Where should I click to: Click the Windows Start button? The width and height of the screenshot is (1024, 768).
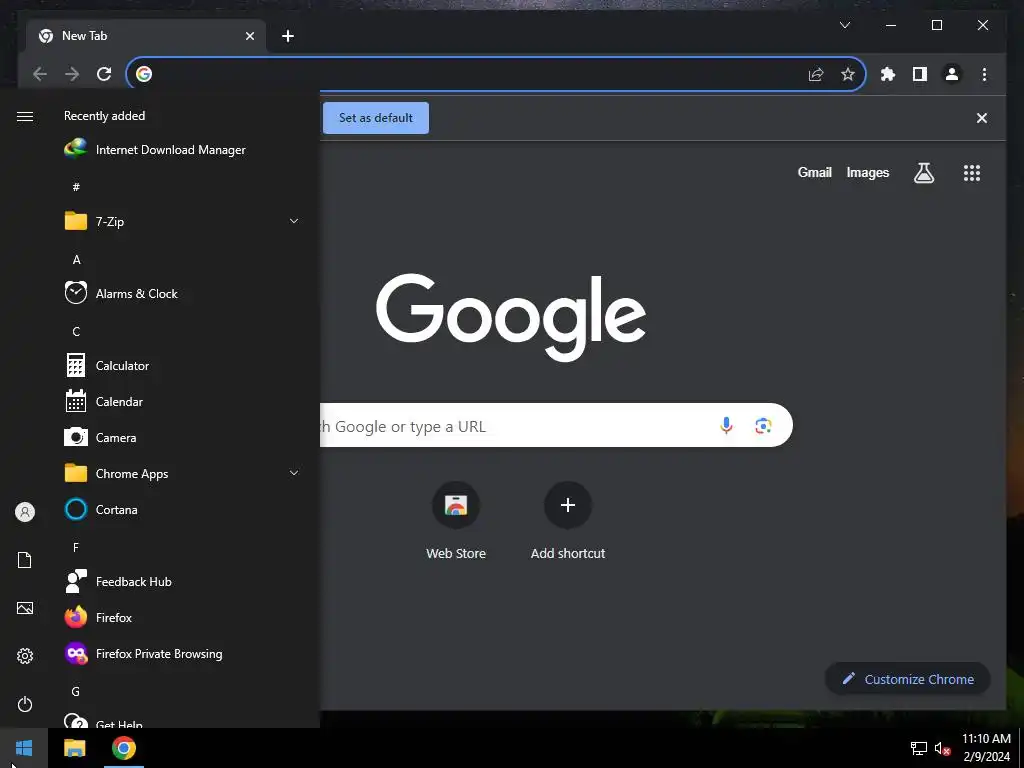click(24, 748)
